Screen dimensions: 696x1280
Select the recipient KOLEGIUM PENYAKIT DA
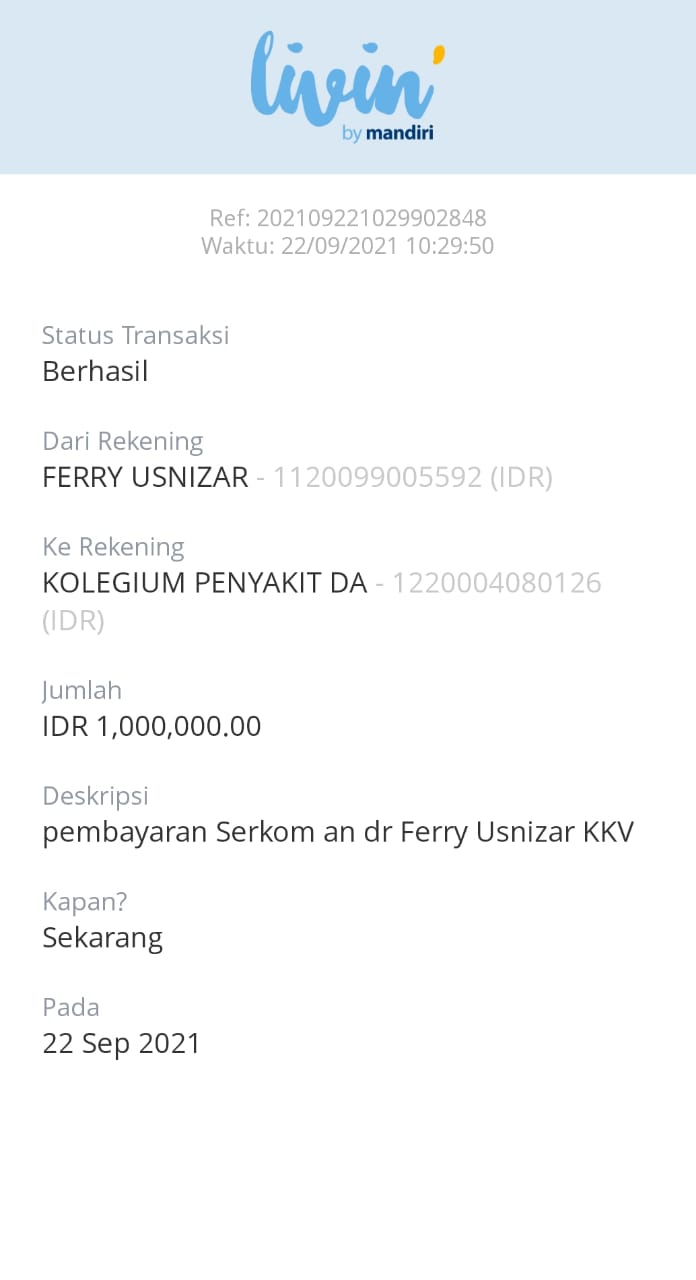tap(204, 584)
